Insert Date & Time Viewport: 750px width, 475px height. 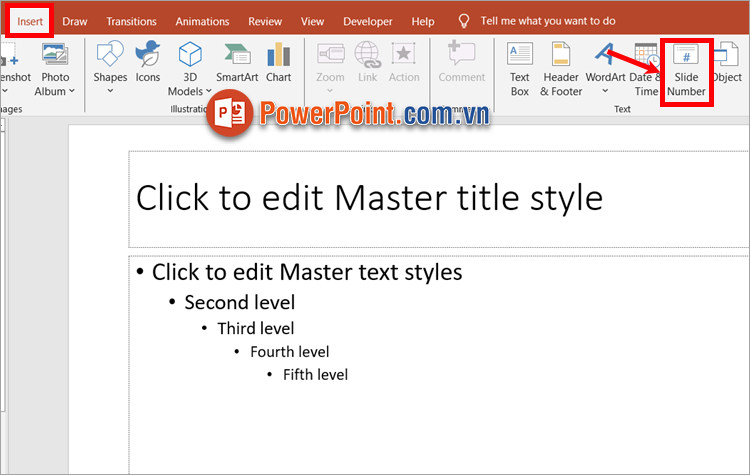[646, 70]
